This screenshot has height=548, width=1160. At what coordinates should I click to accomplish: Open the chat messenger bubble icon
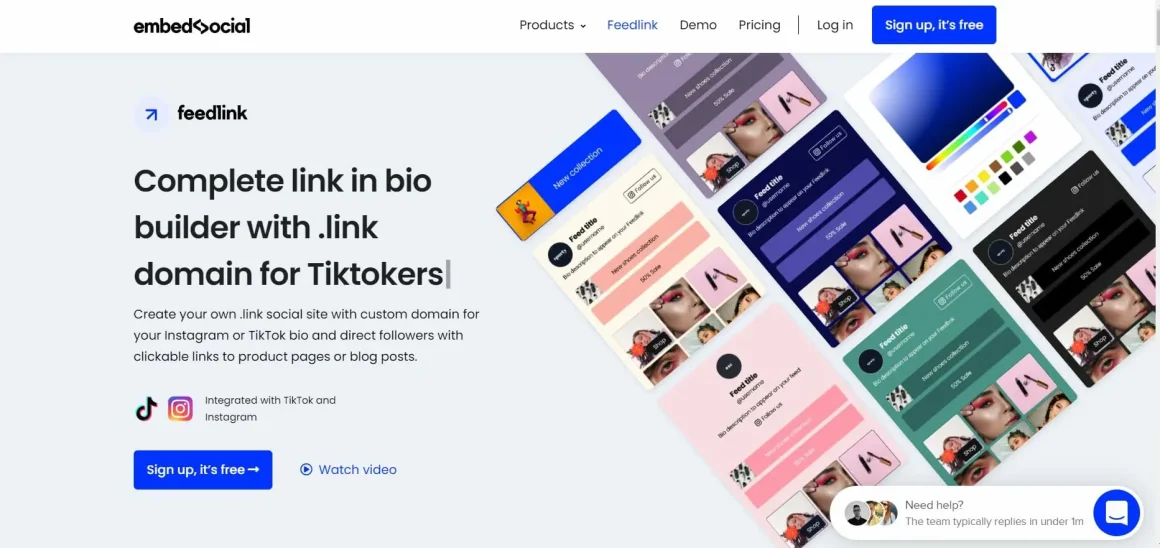[1116, 512]
